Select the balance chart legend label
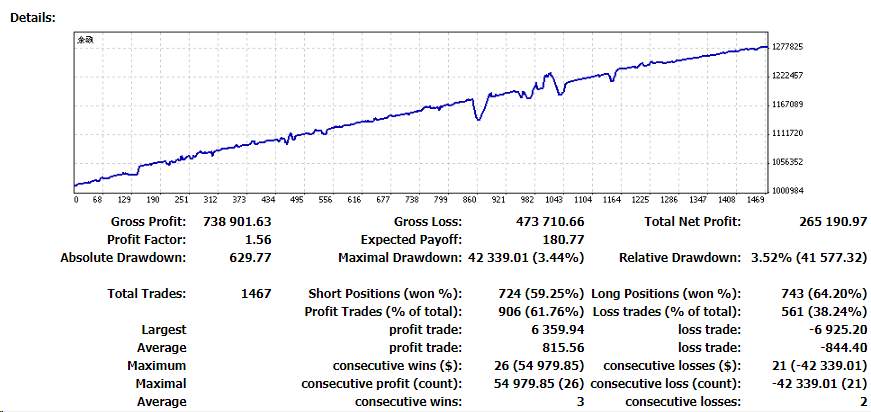The width and height of the screenshot is (871, 412). [85, 40]
